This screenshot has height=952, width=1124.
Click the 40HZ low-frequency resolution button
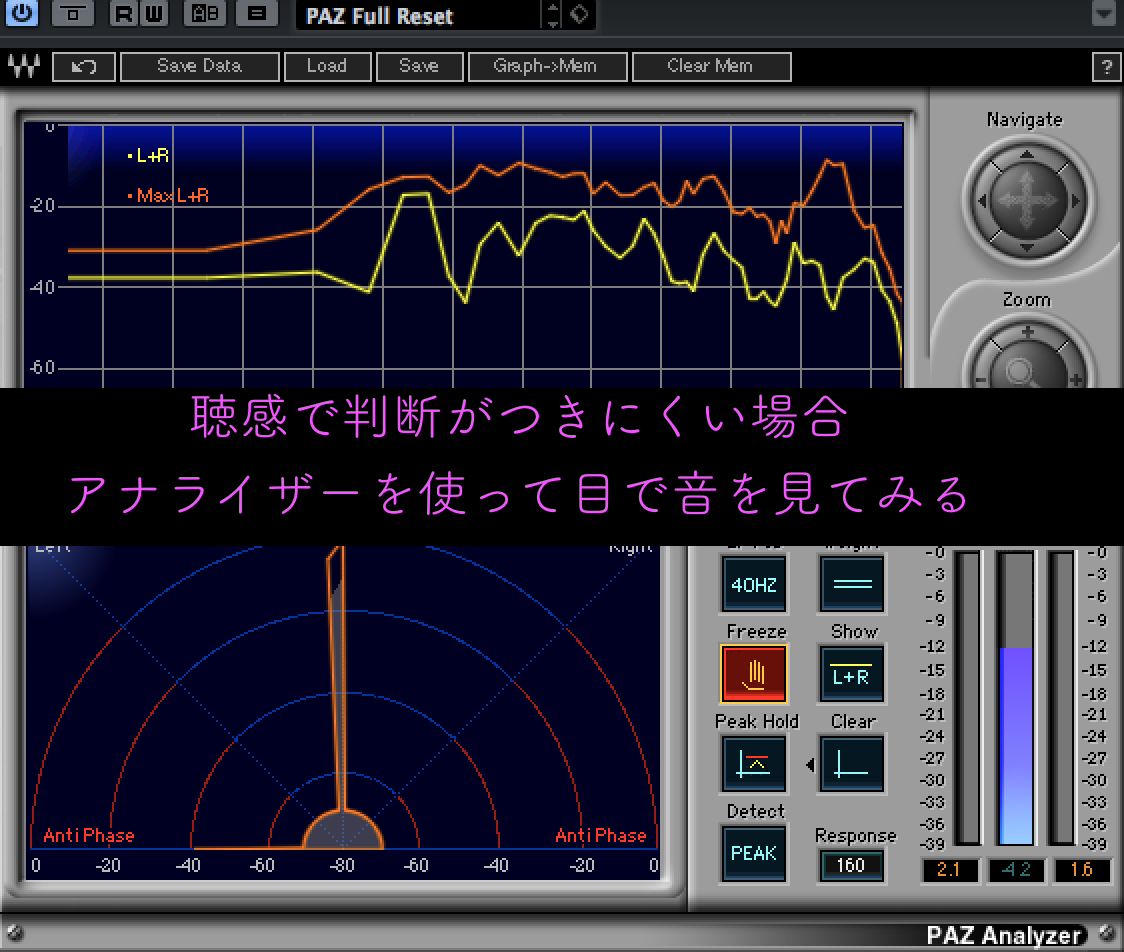pyautogui.click(x=753, y=584)
